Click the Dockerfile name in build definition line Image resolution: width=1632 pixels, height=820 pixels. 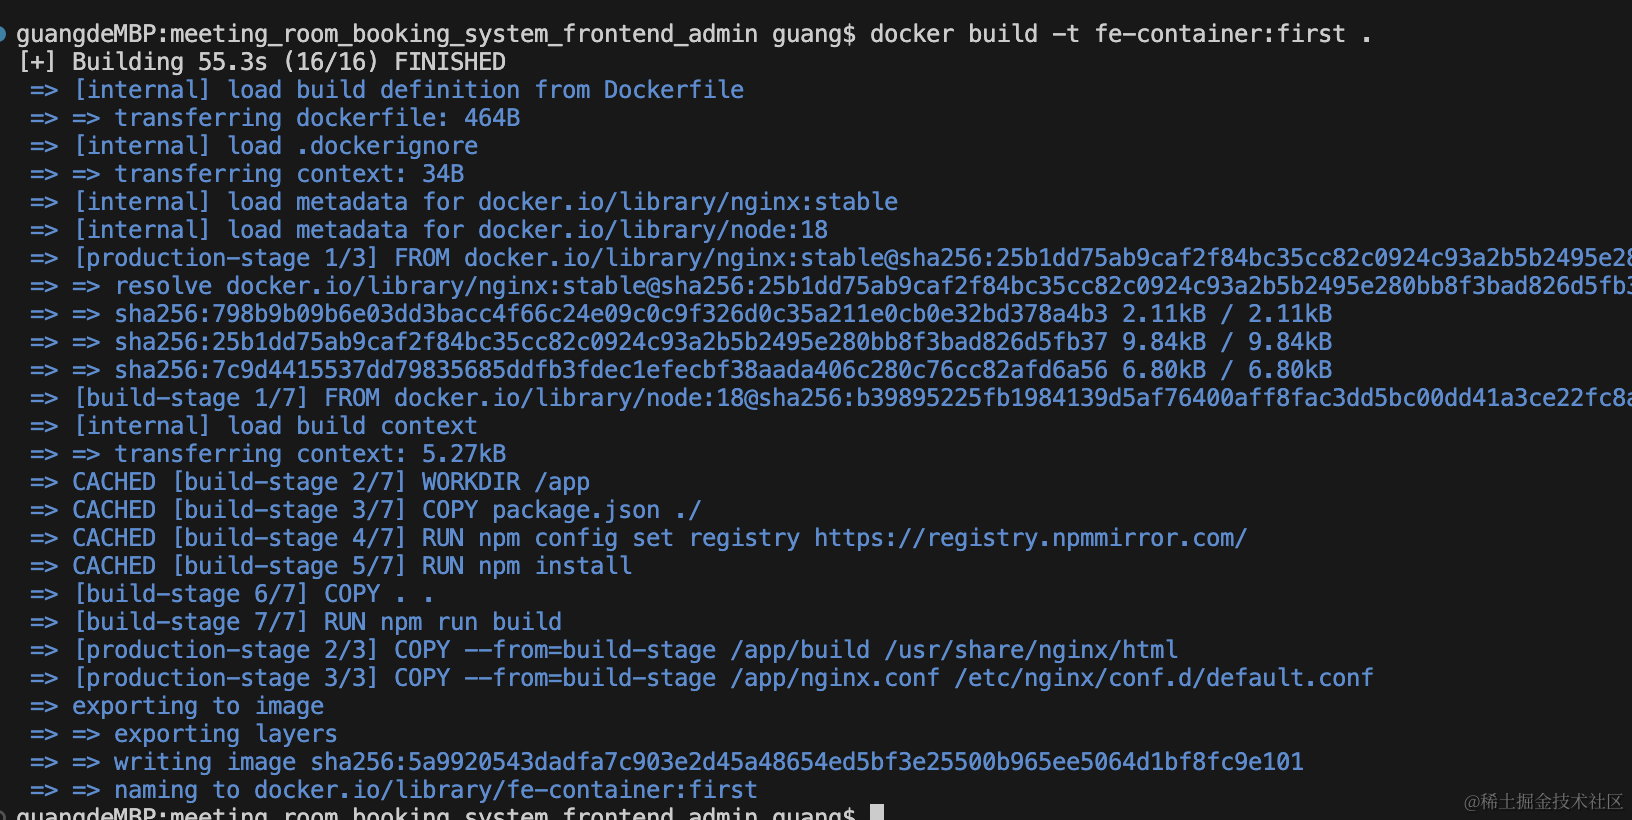(673, 90)
